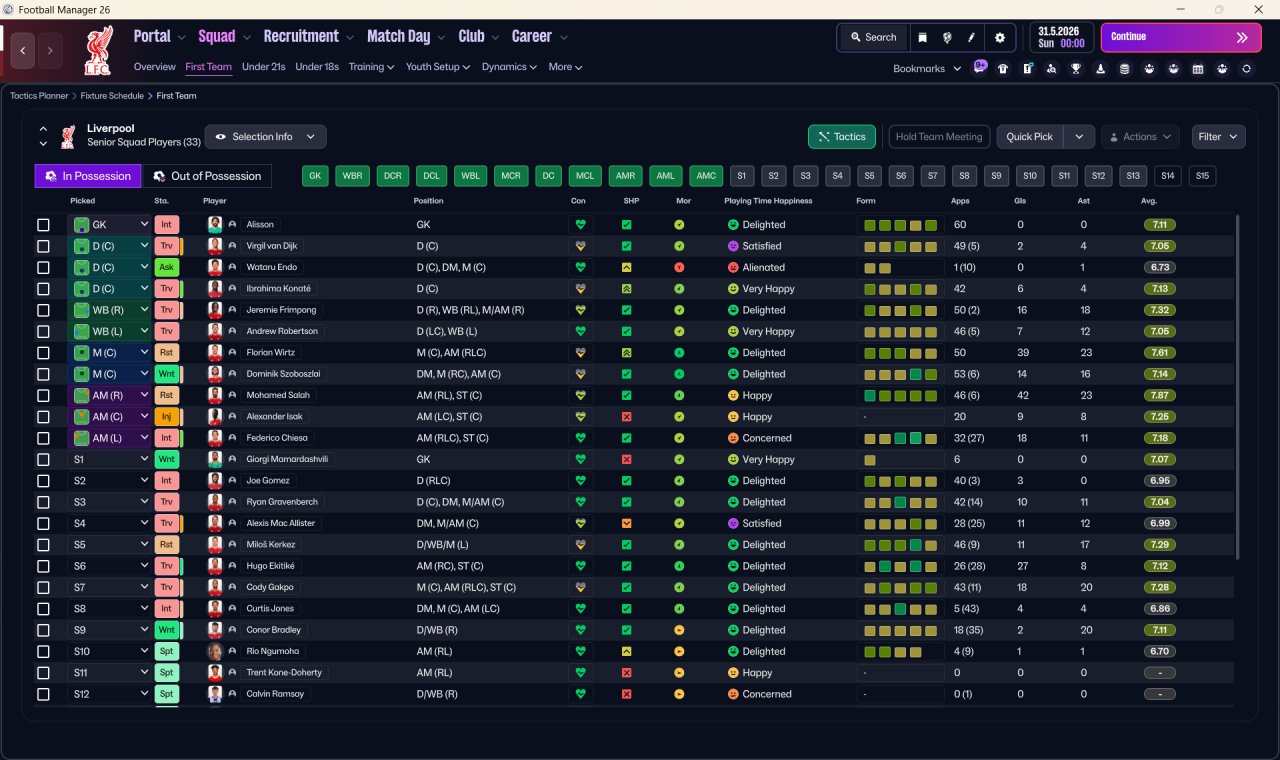The image size is (1280, 760).
Task: Click the Inj status badge for Alexander Isak
Action: point(167,417)
